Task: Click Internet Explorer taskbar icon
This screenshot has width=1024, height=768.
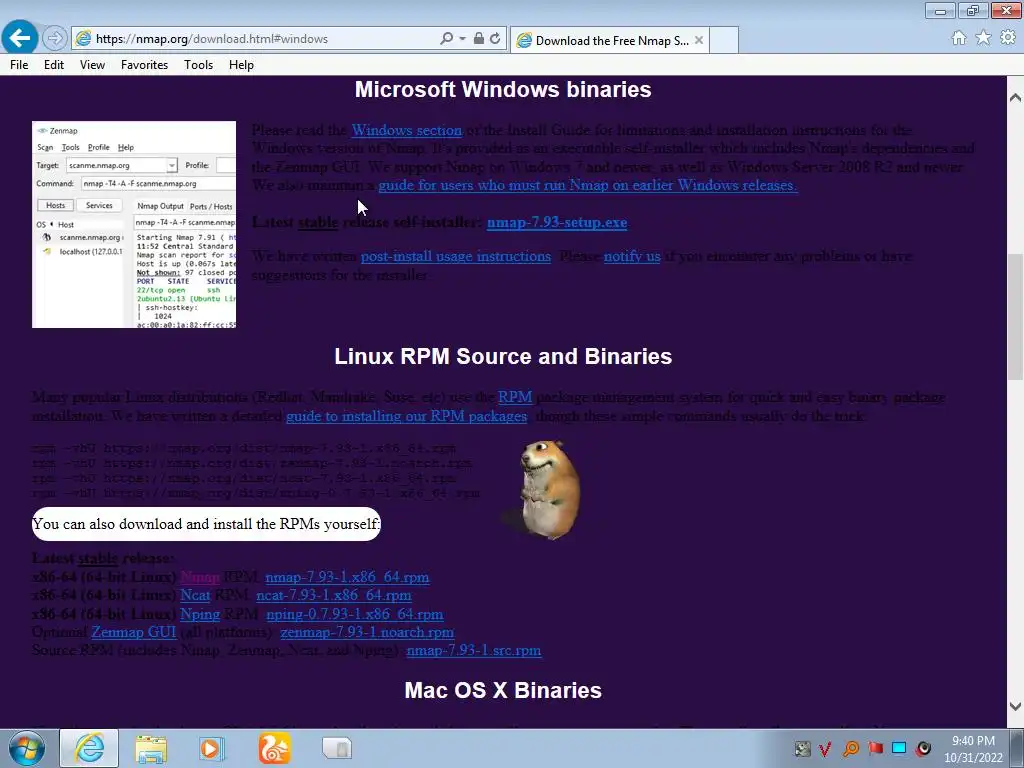Action: (x=89, y=748)
